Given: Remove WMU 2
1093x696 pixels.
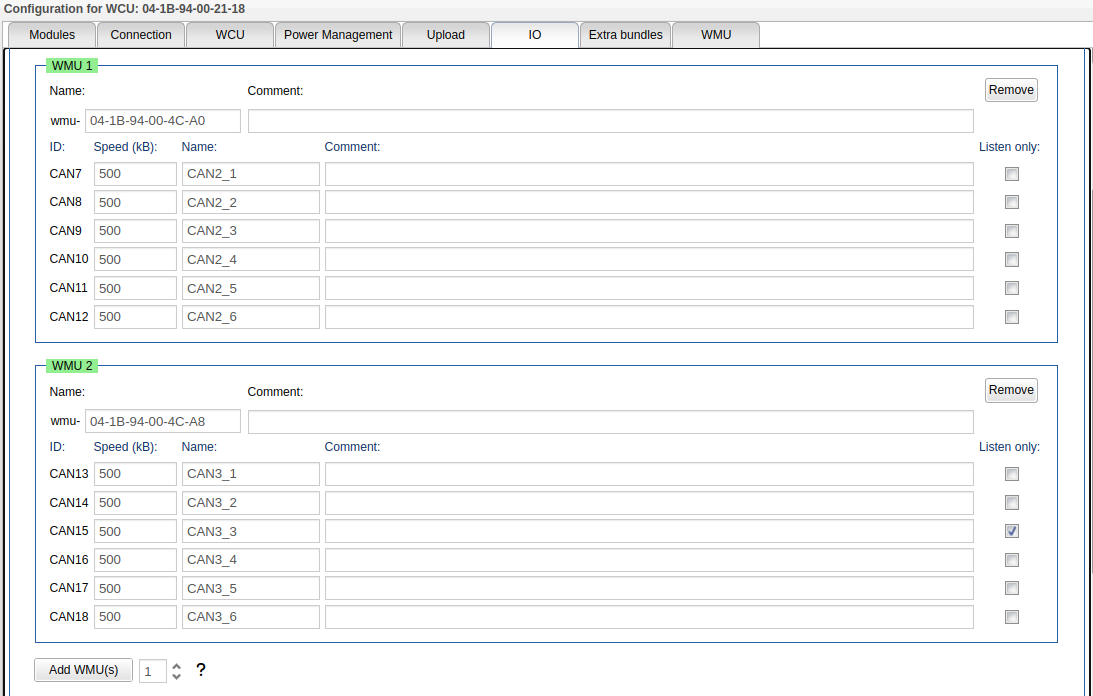Looking at the screenshot, I should pyautogui.click(x=1011, y=390).
